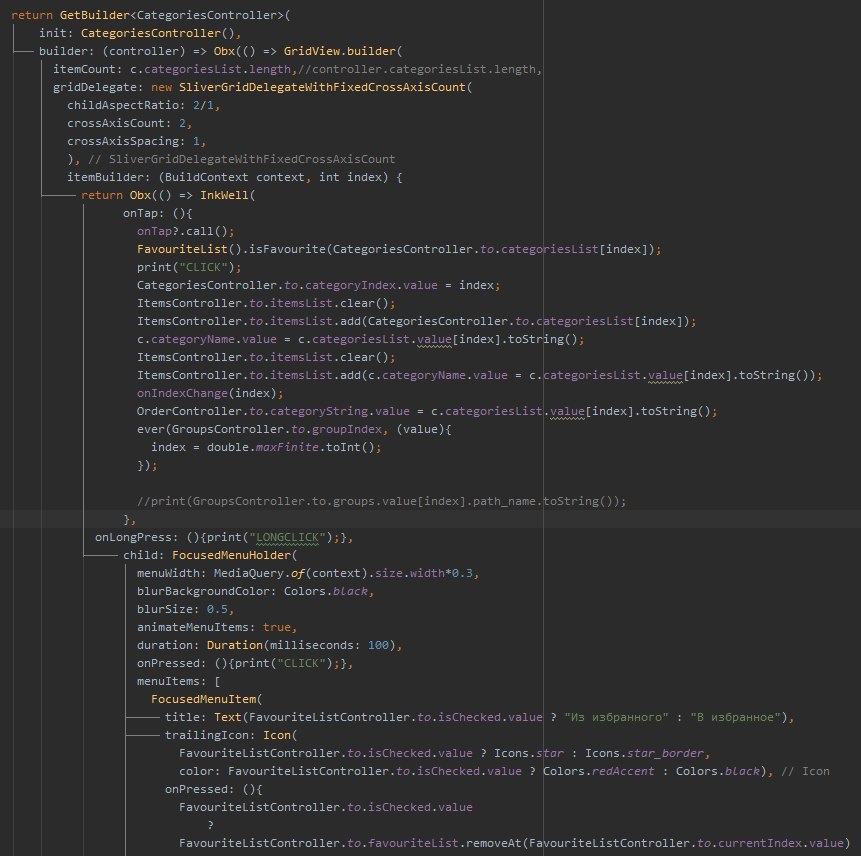
Task: Select the "LONGCLICK" string literal
Action: coord(287,538)
